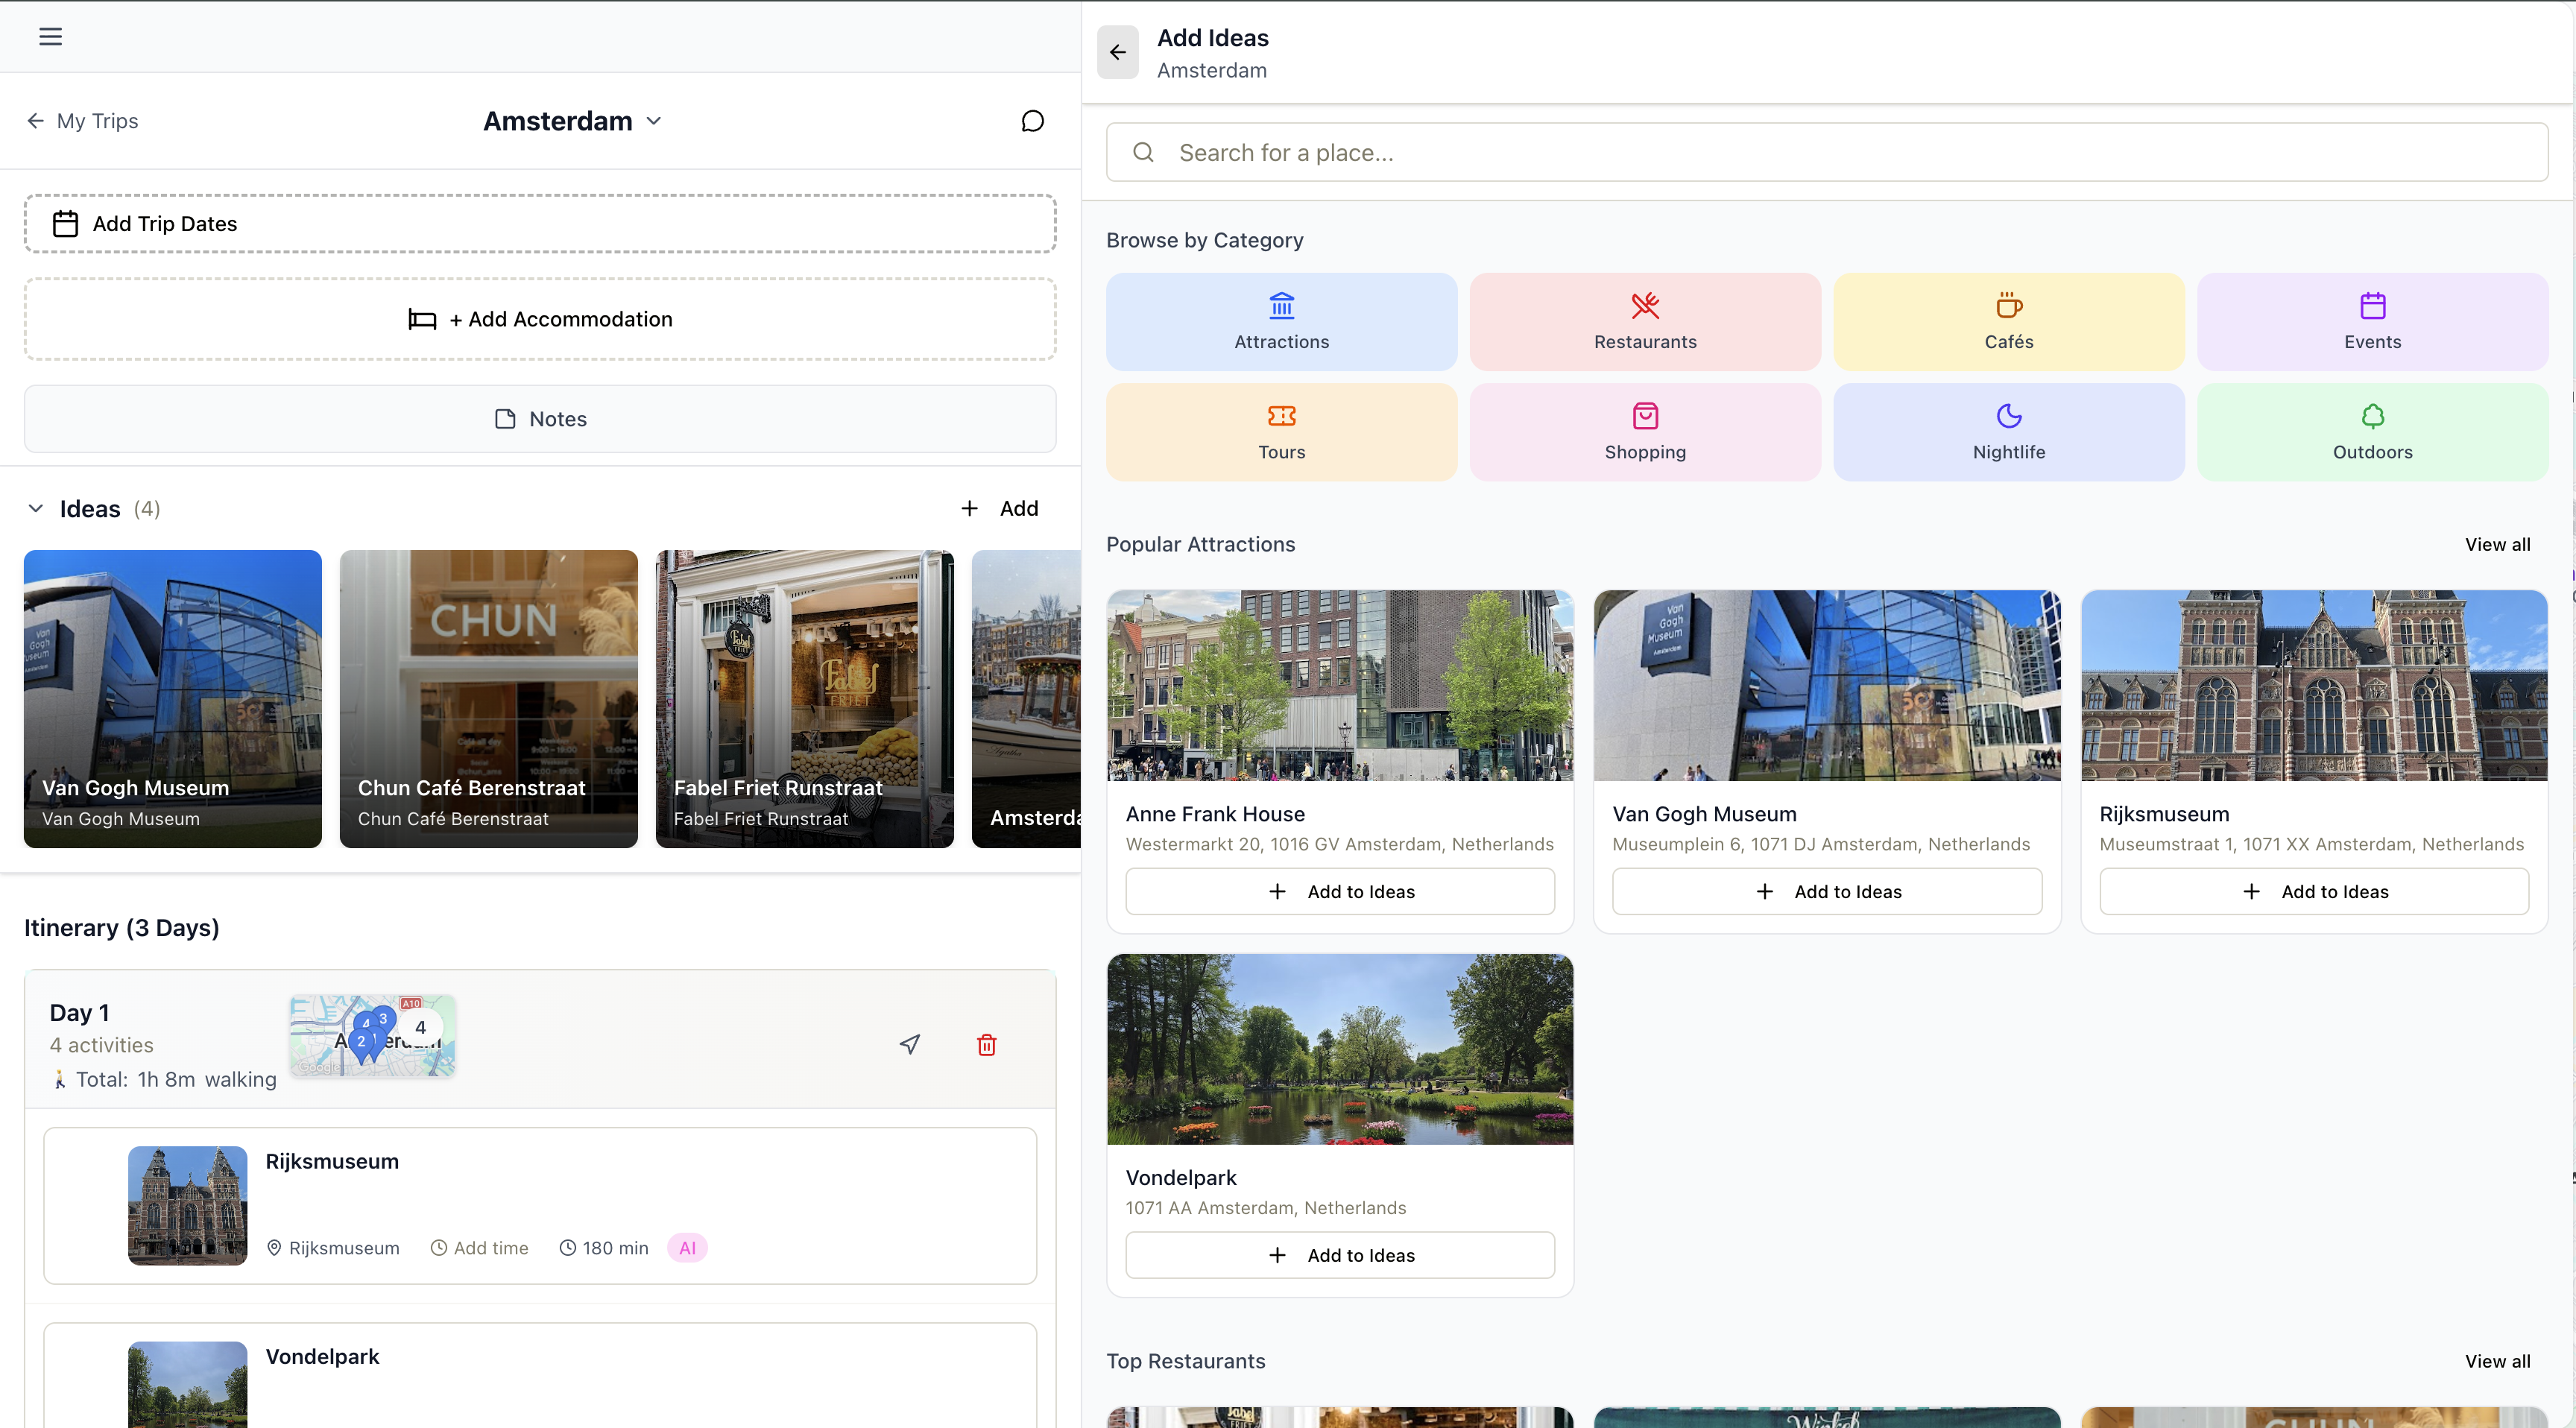
Task: Click the back arrow on Add Ideas panel
Action: [1117, 52]
